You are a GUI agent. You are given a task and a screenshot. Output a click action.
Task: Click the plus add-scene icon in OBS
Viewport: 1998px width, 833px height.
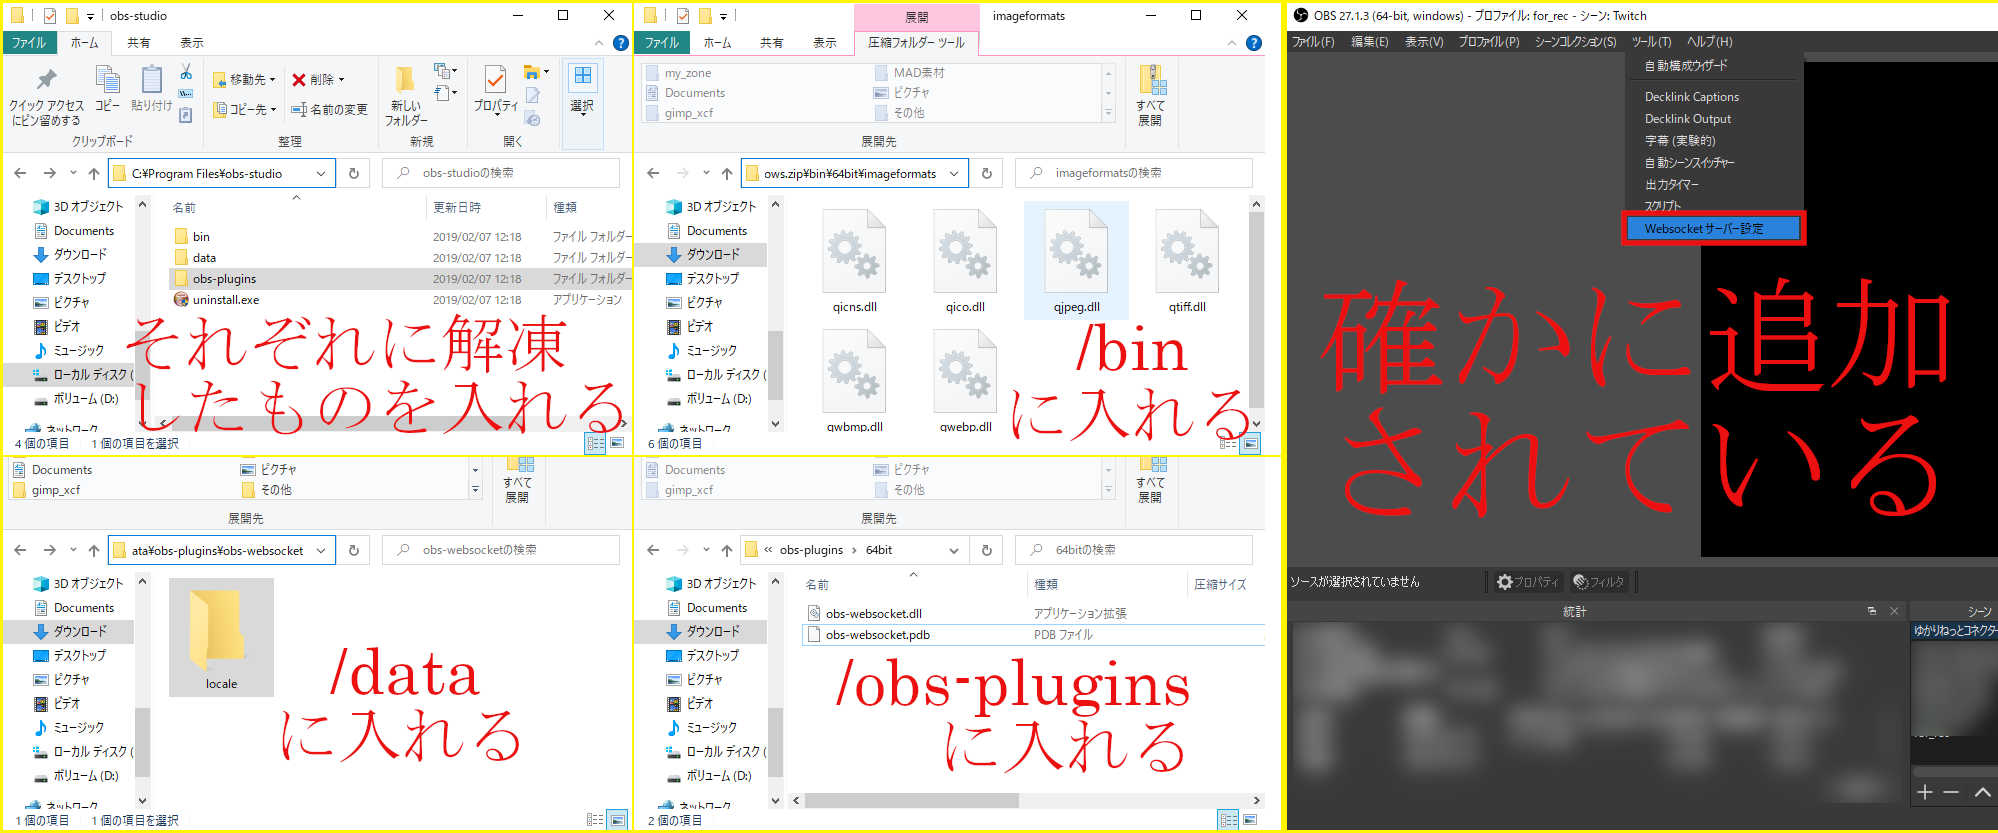click(1925, 792)
